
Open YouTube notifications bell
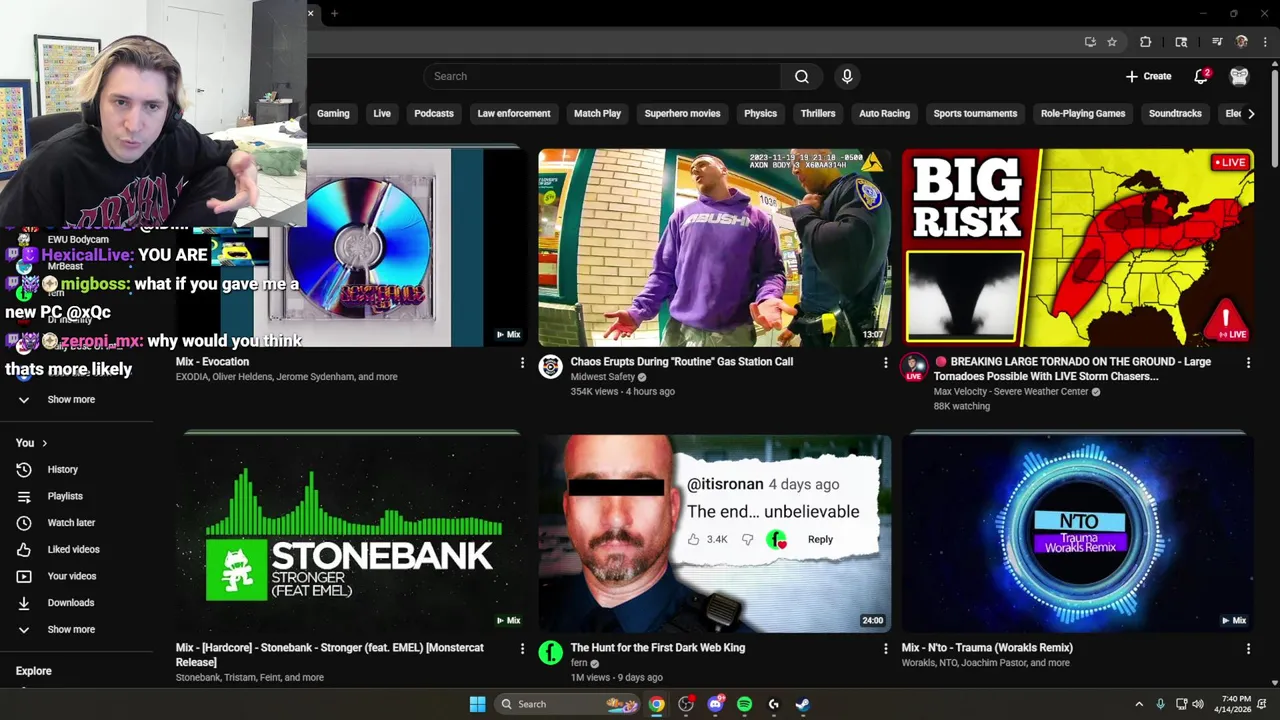pyautogui.click(x=1201, y=76)
